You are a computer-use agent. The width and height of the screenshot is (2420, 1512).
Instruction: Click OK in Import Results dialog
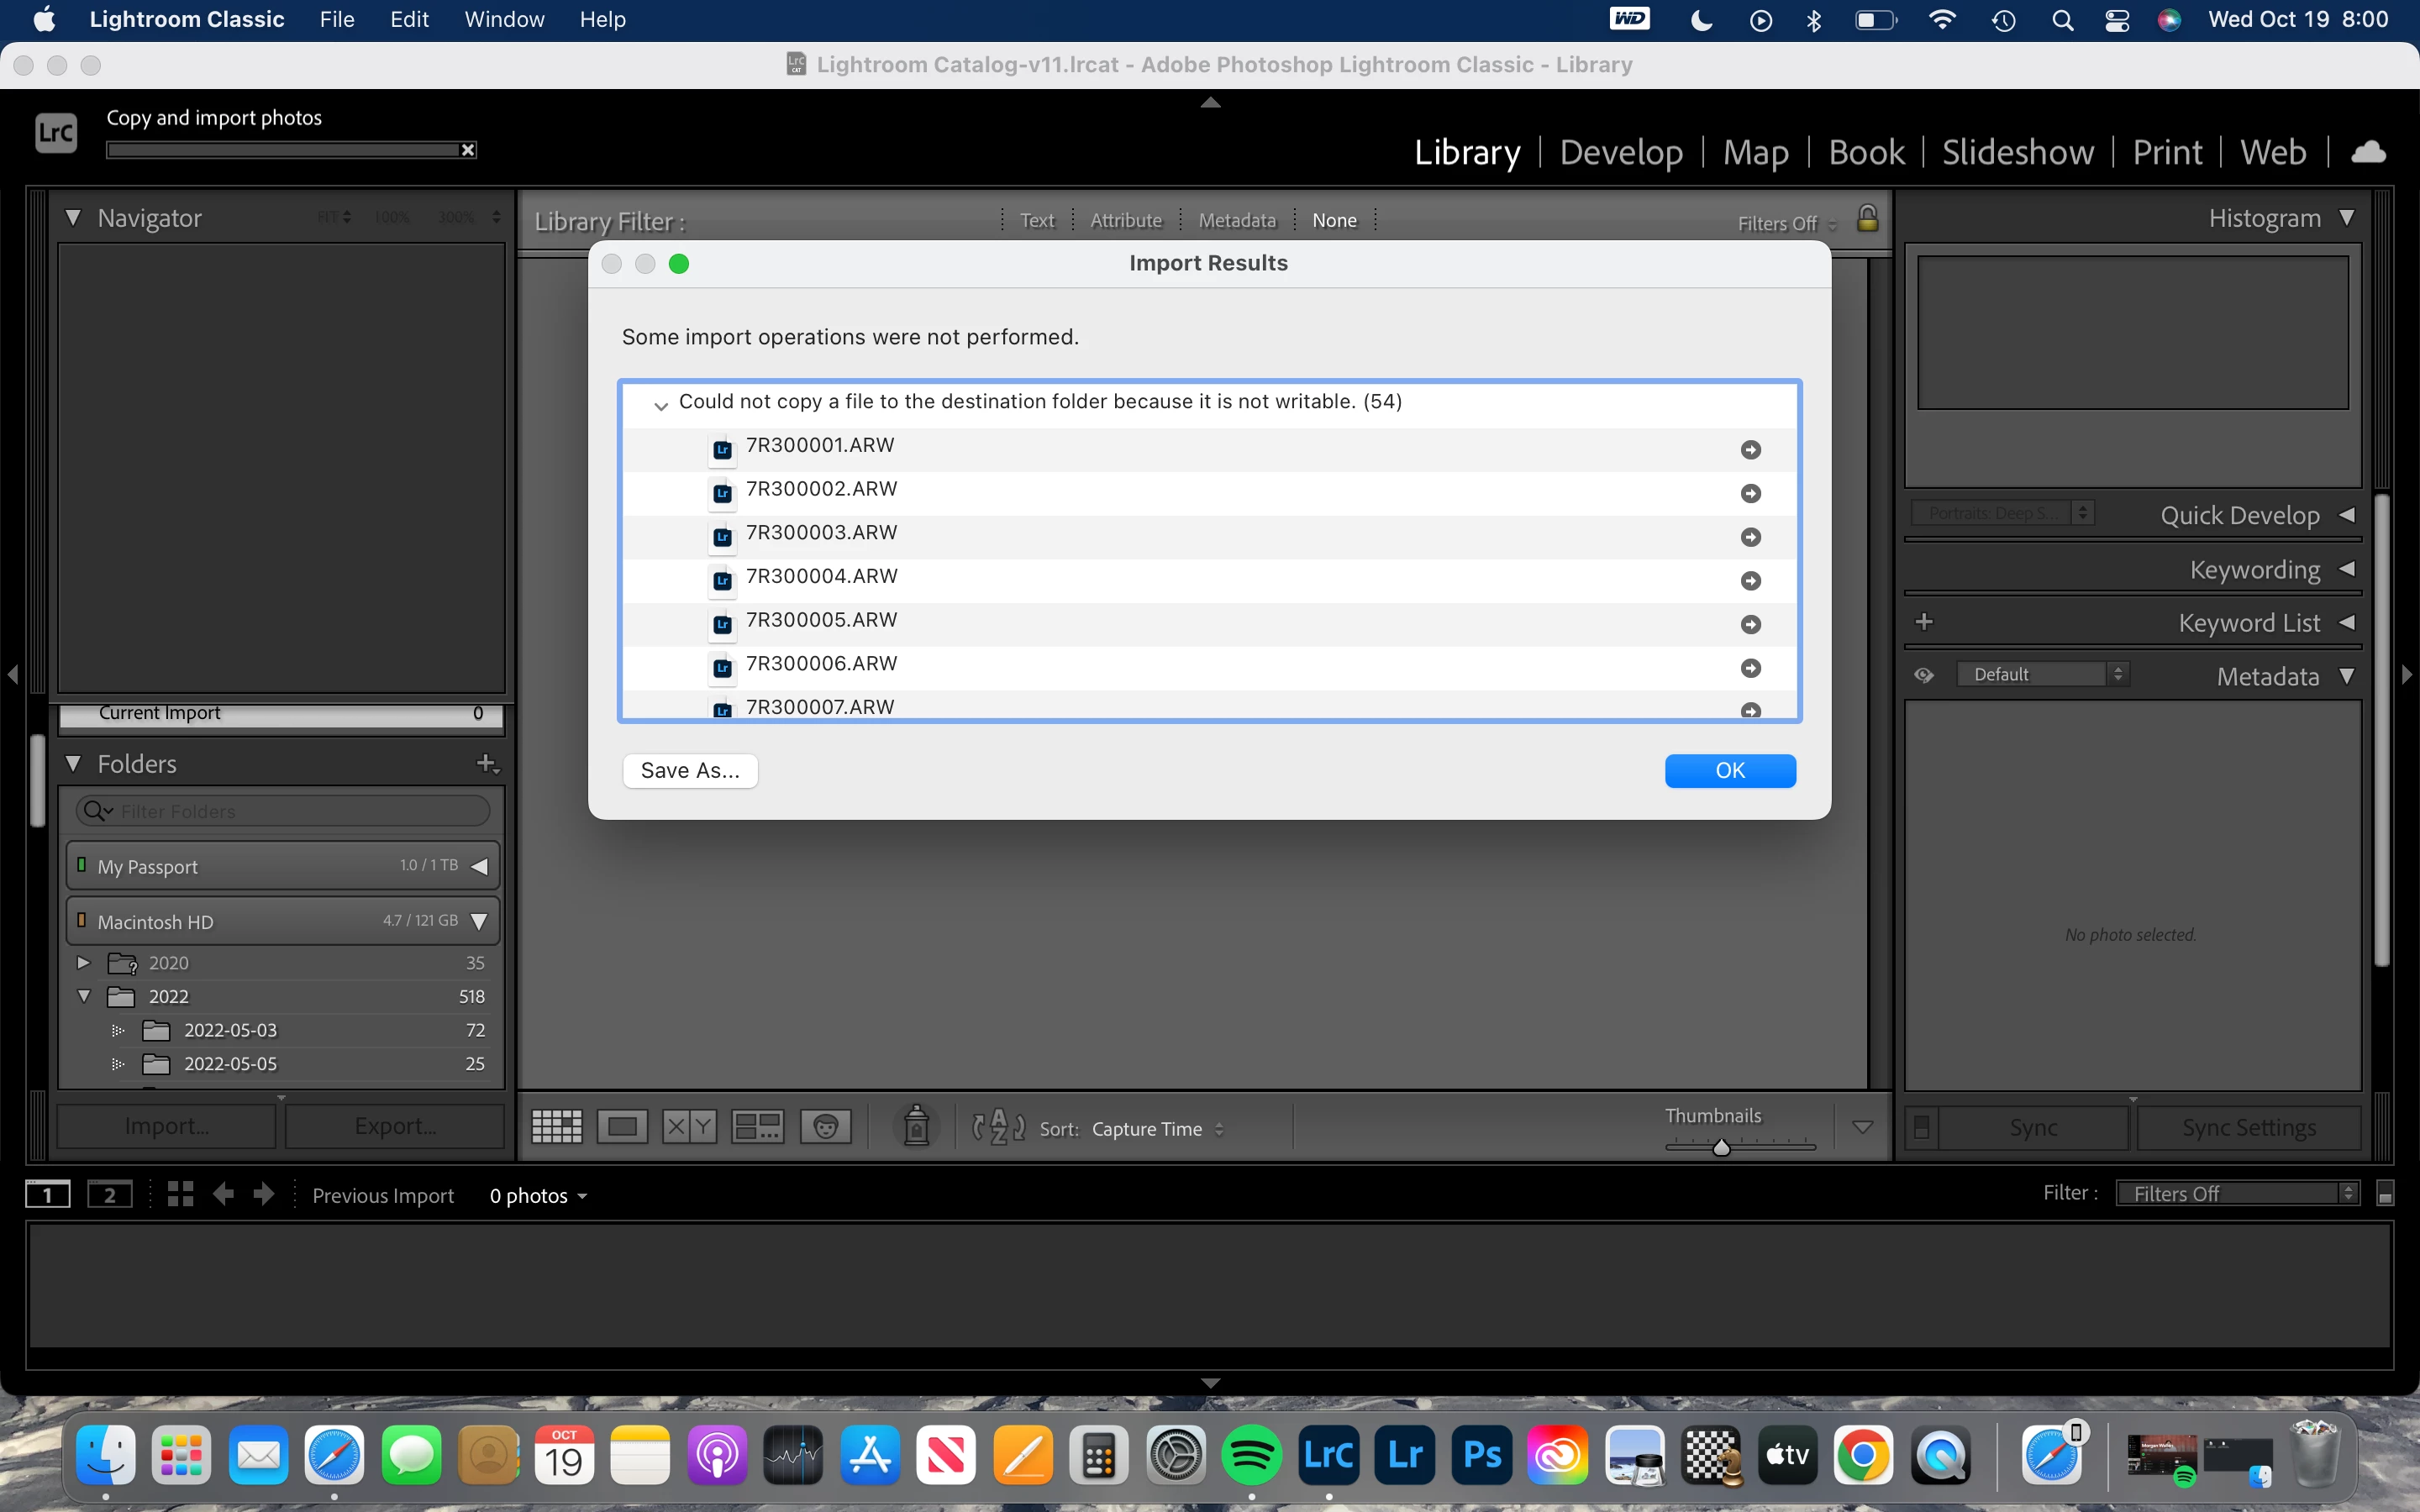click(1730, 771)
